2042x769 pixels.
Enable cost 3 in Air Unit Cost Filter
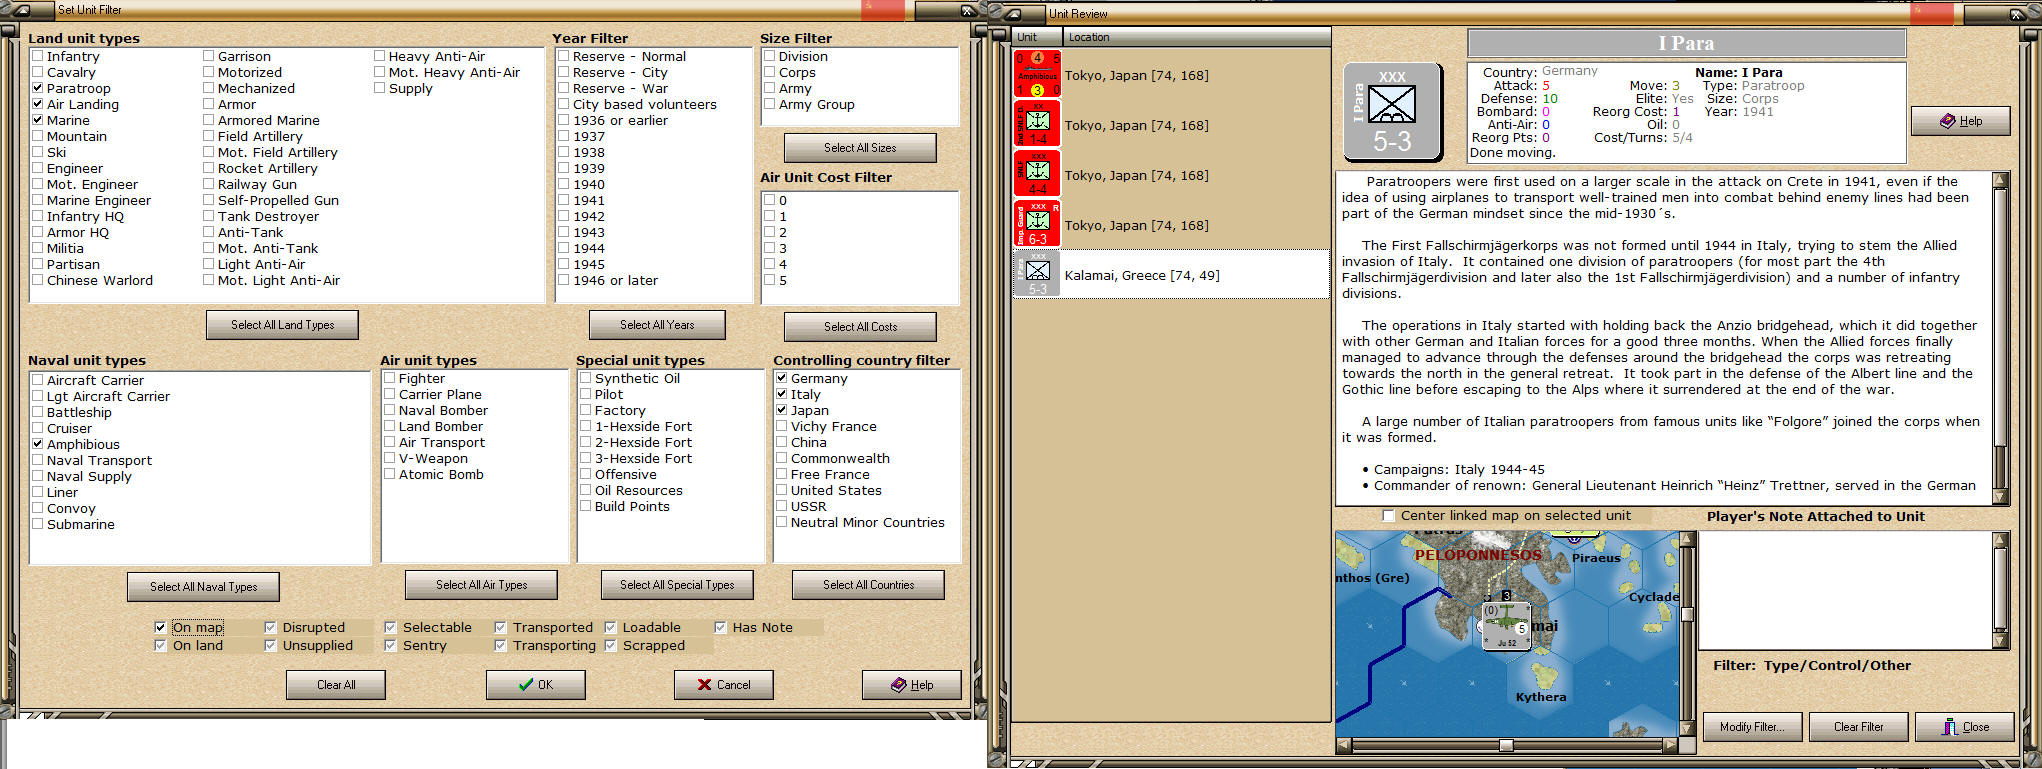769,248
